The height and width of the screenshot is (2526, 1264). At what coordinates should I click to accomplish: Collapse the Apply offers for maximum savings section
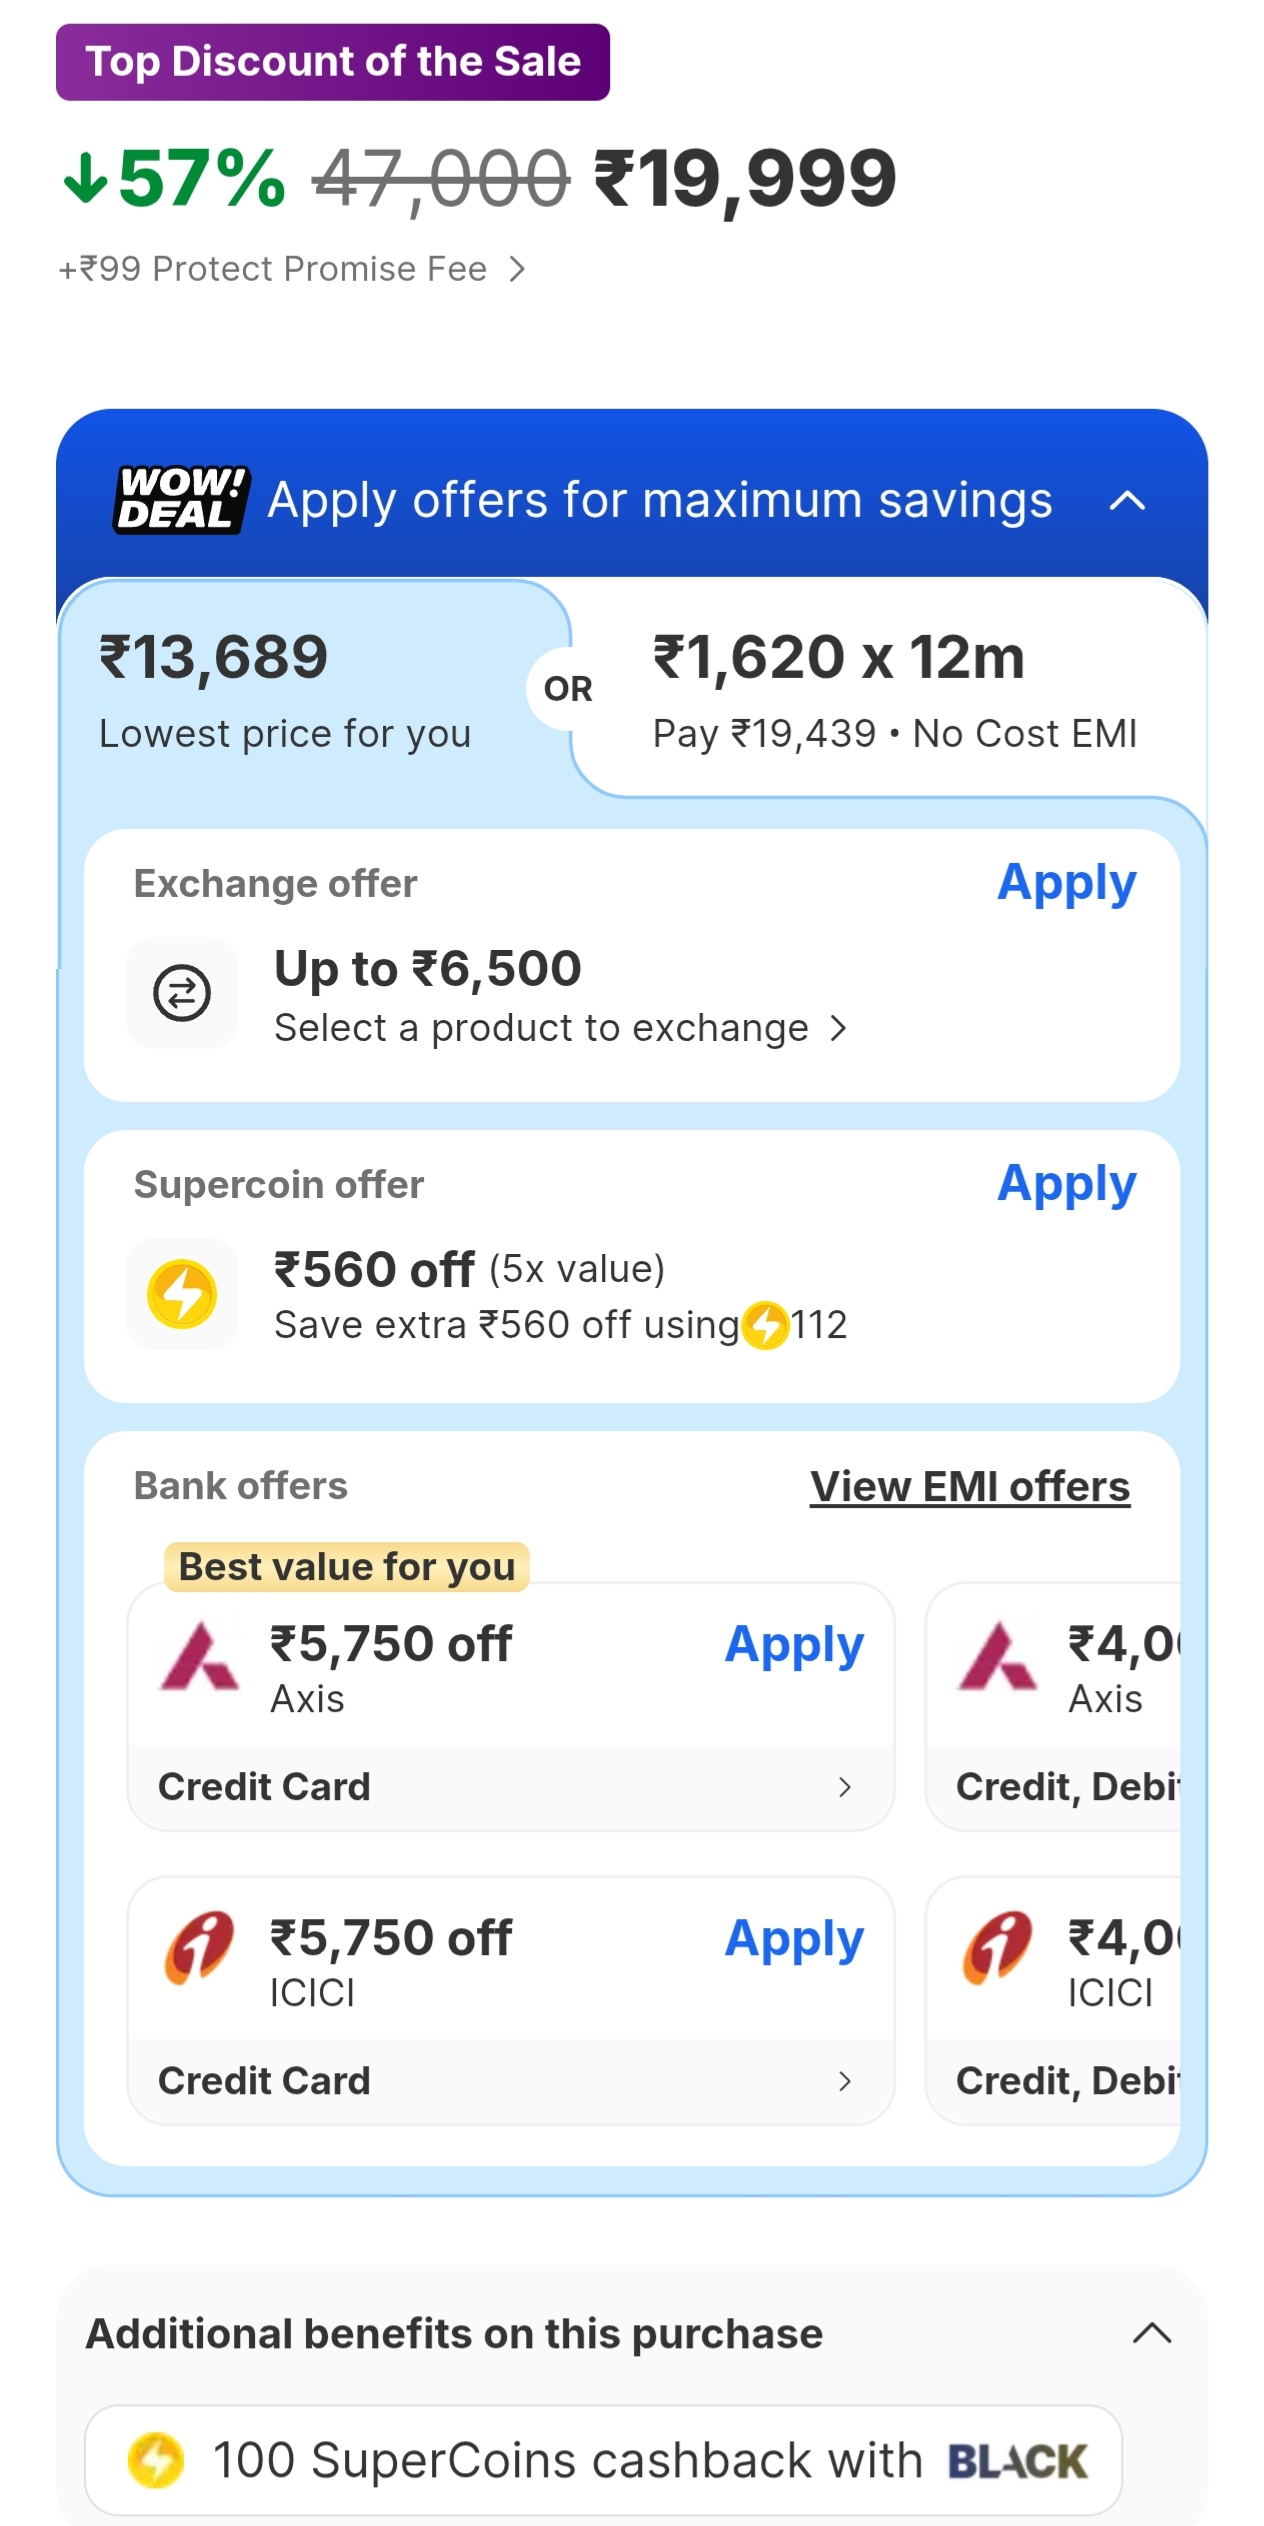(x=1127, y=500)
